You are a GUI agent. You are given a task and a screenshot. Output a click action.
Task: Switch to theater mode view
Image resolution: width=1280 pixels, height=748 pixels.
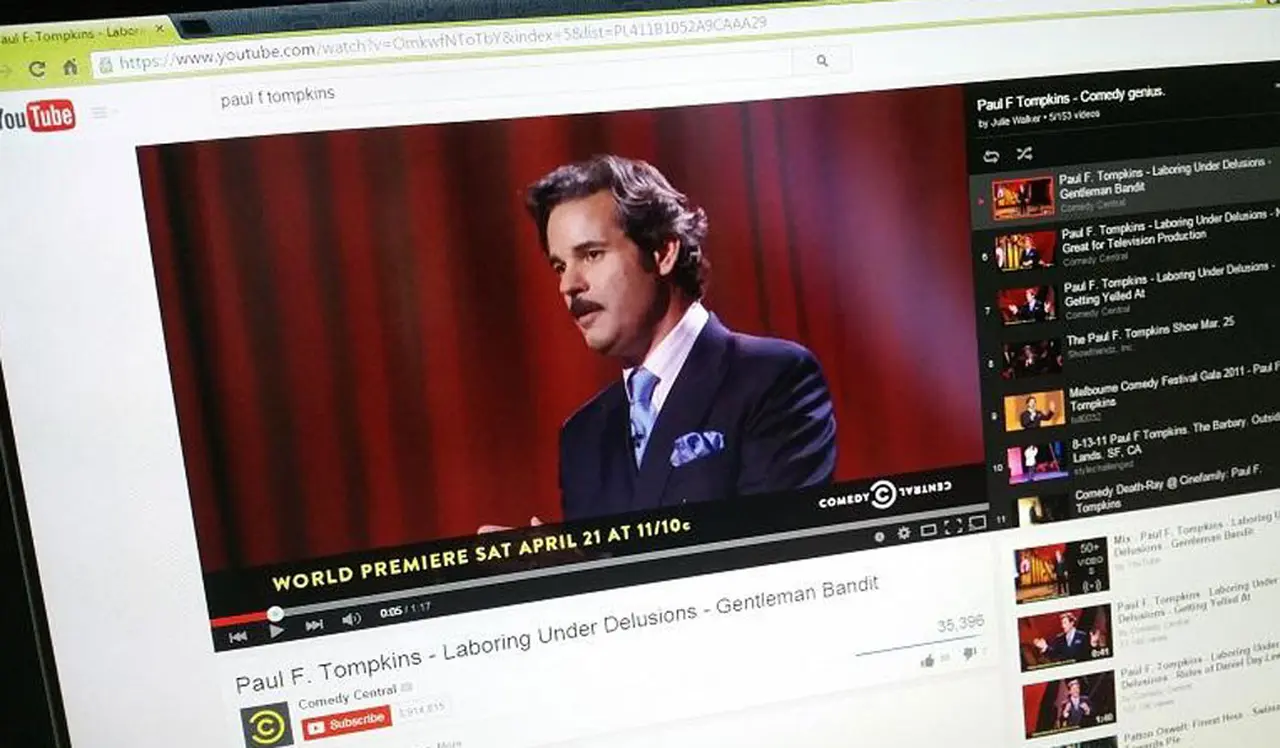tap(928, 528)
